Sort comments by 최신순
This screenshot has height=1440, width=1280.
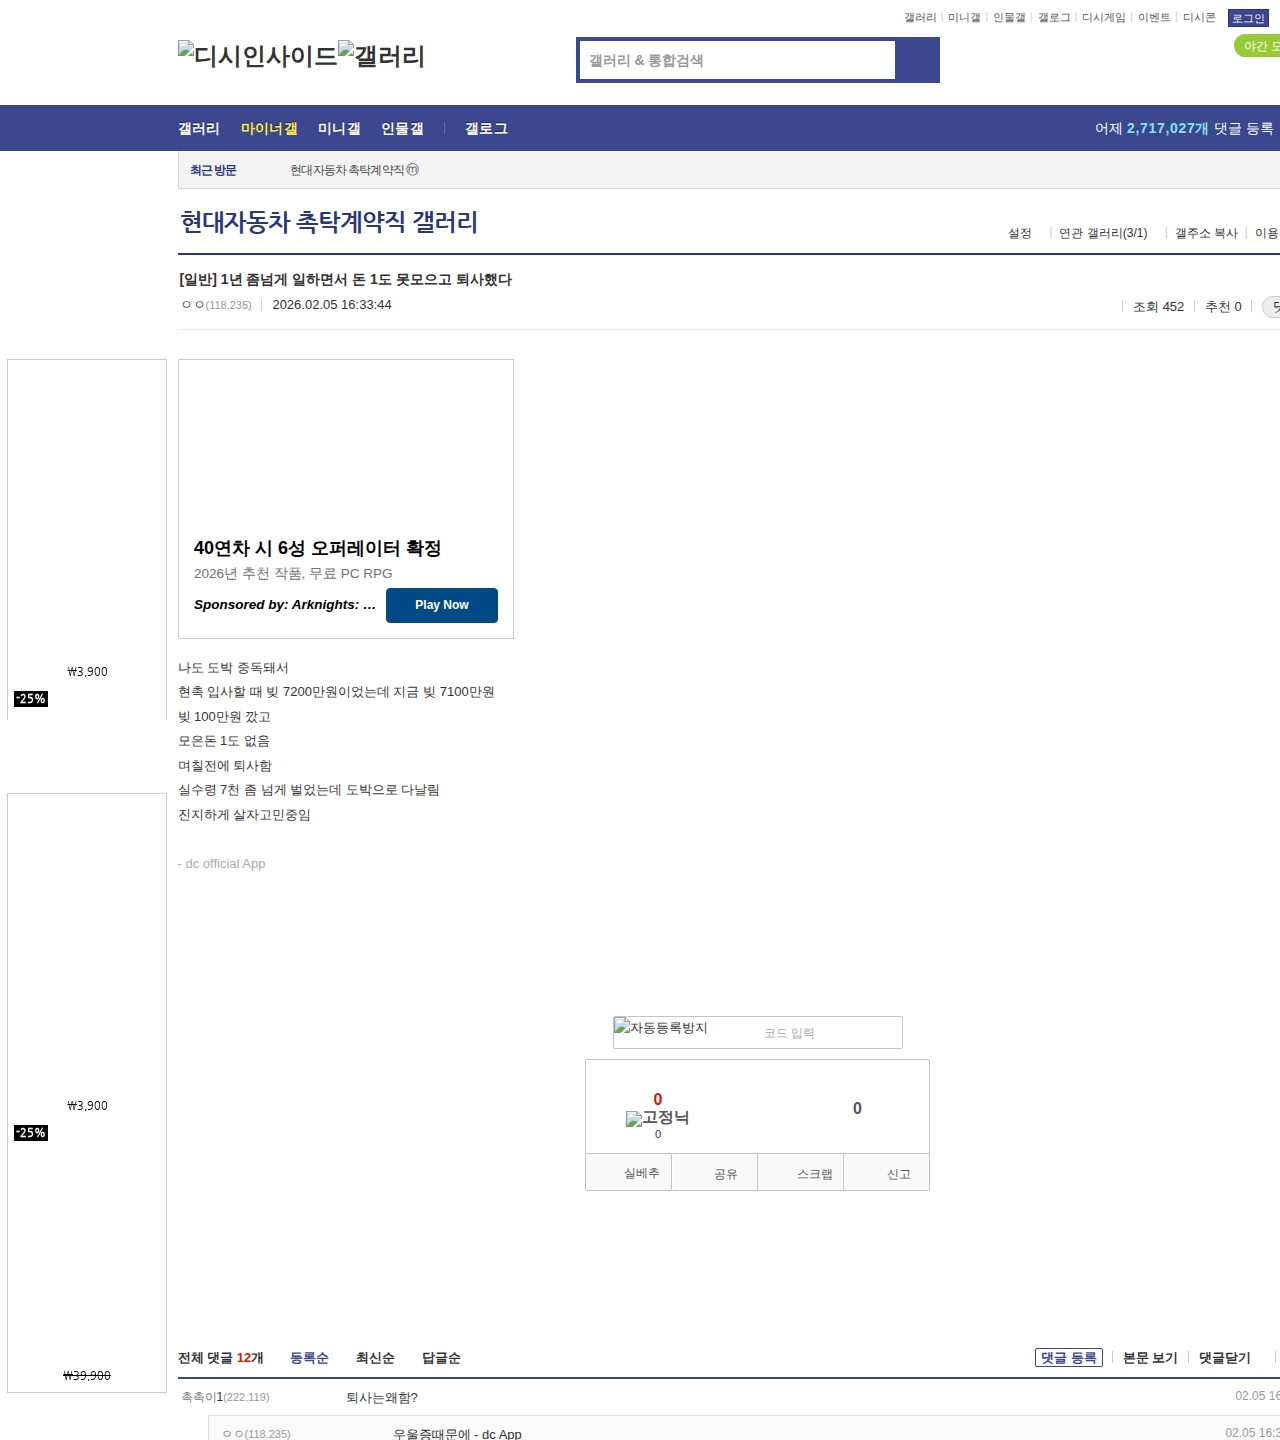[x=375, y=1357]
